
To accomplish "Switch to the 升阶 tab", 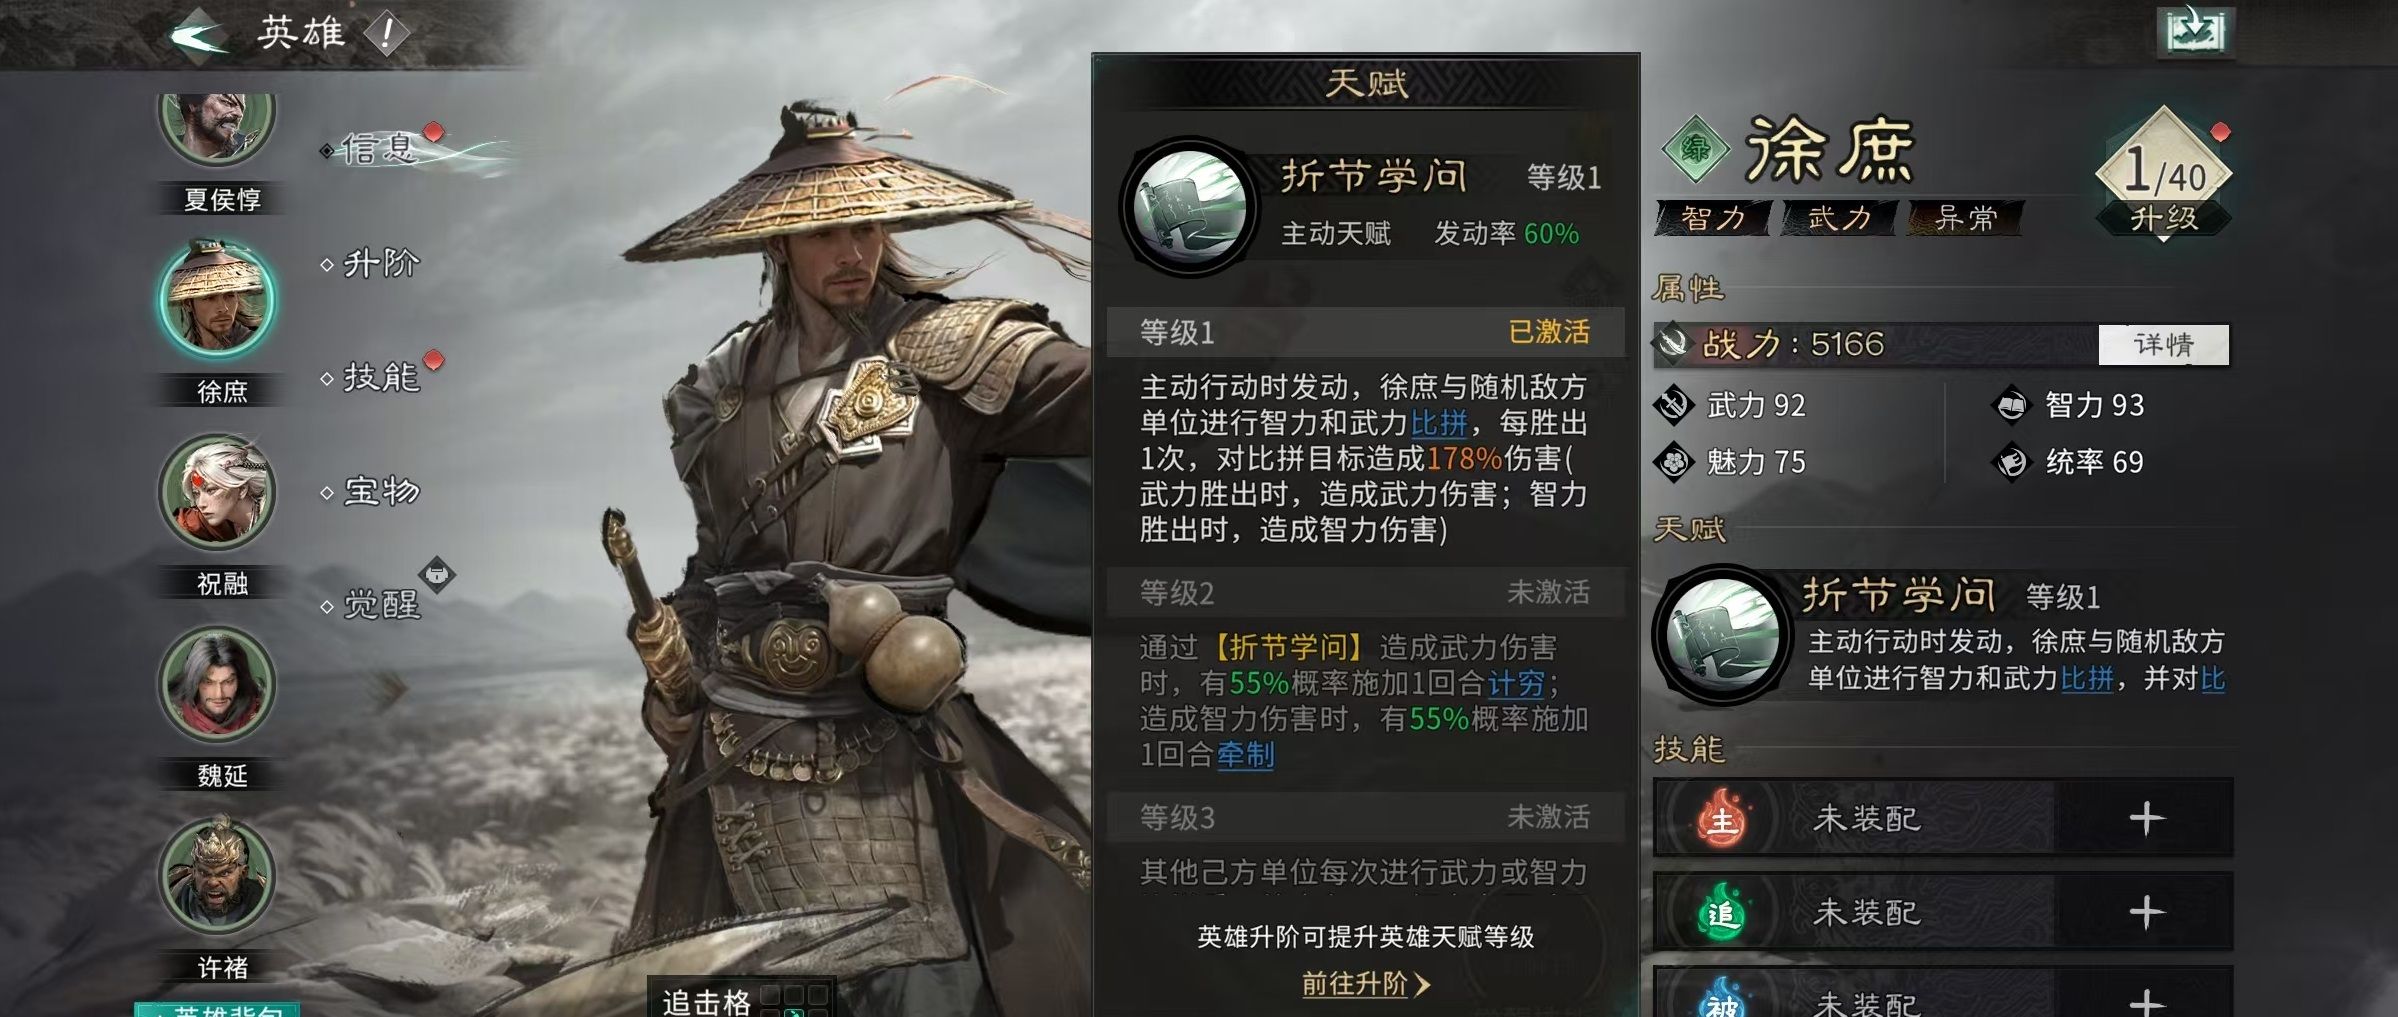I will pyautogui.click(x=380, y=264).
